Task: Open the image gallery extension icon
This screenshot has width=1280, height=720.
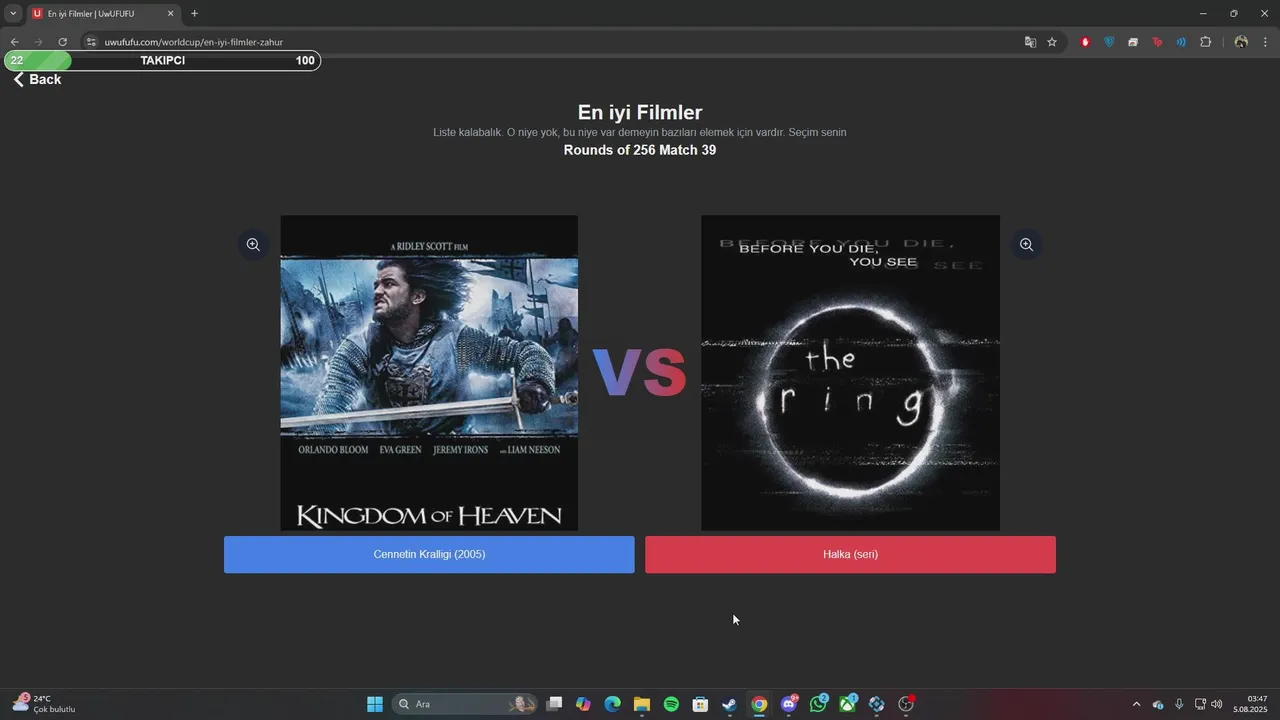Action: click(x=1133, y=42)
